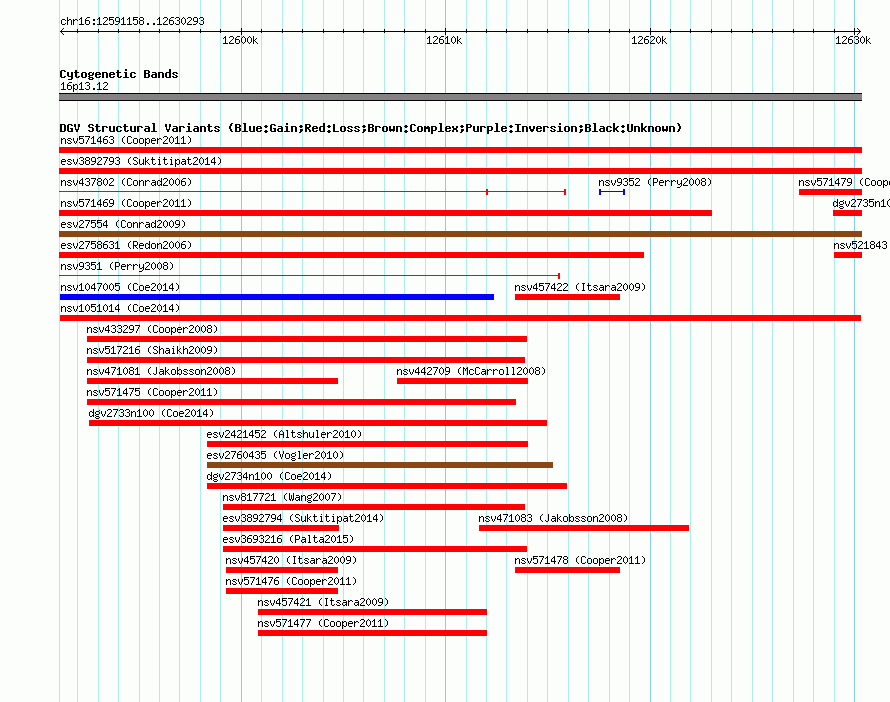This screenshot has width=890, height=702.
Task: Click the ruler's right arrow end
Action: [x=858, y=31]
